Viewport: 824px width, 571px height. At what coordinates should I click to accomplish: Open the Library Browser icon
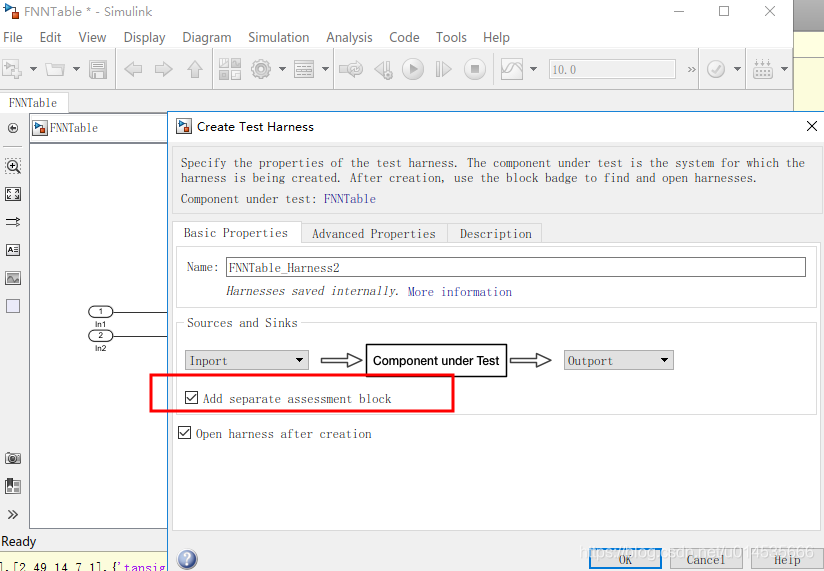coord(230,69)
